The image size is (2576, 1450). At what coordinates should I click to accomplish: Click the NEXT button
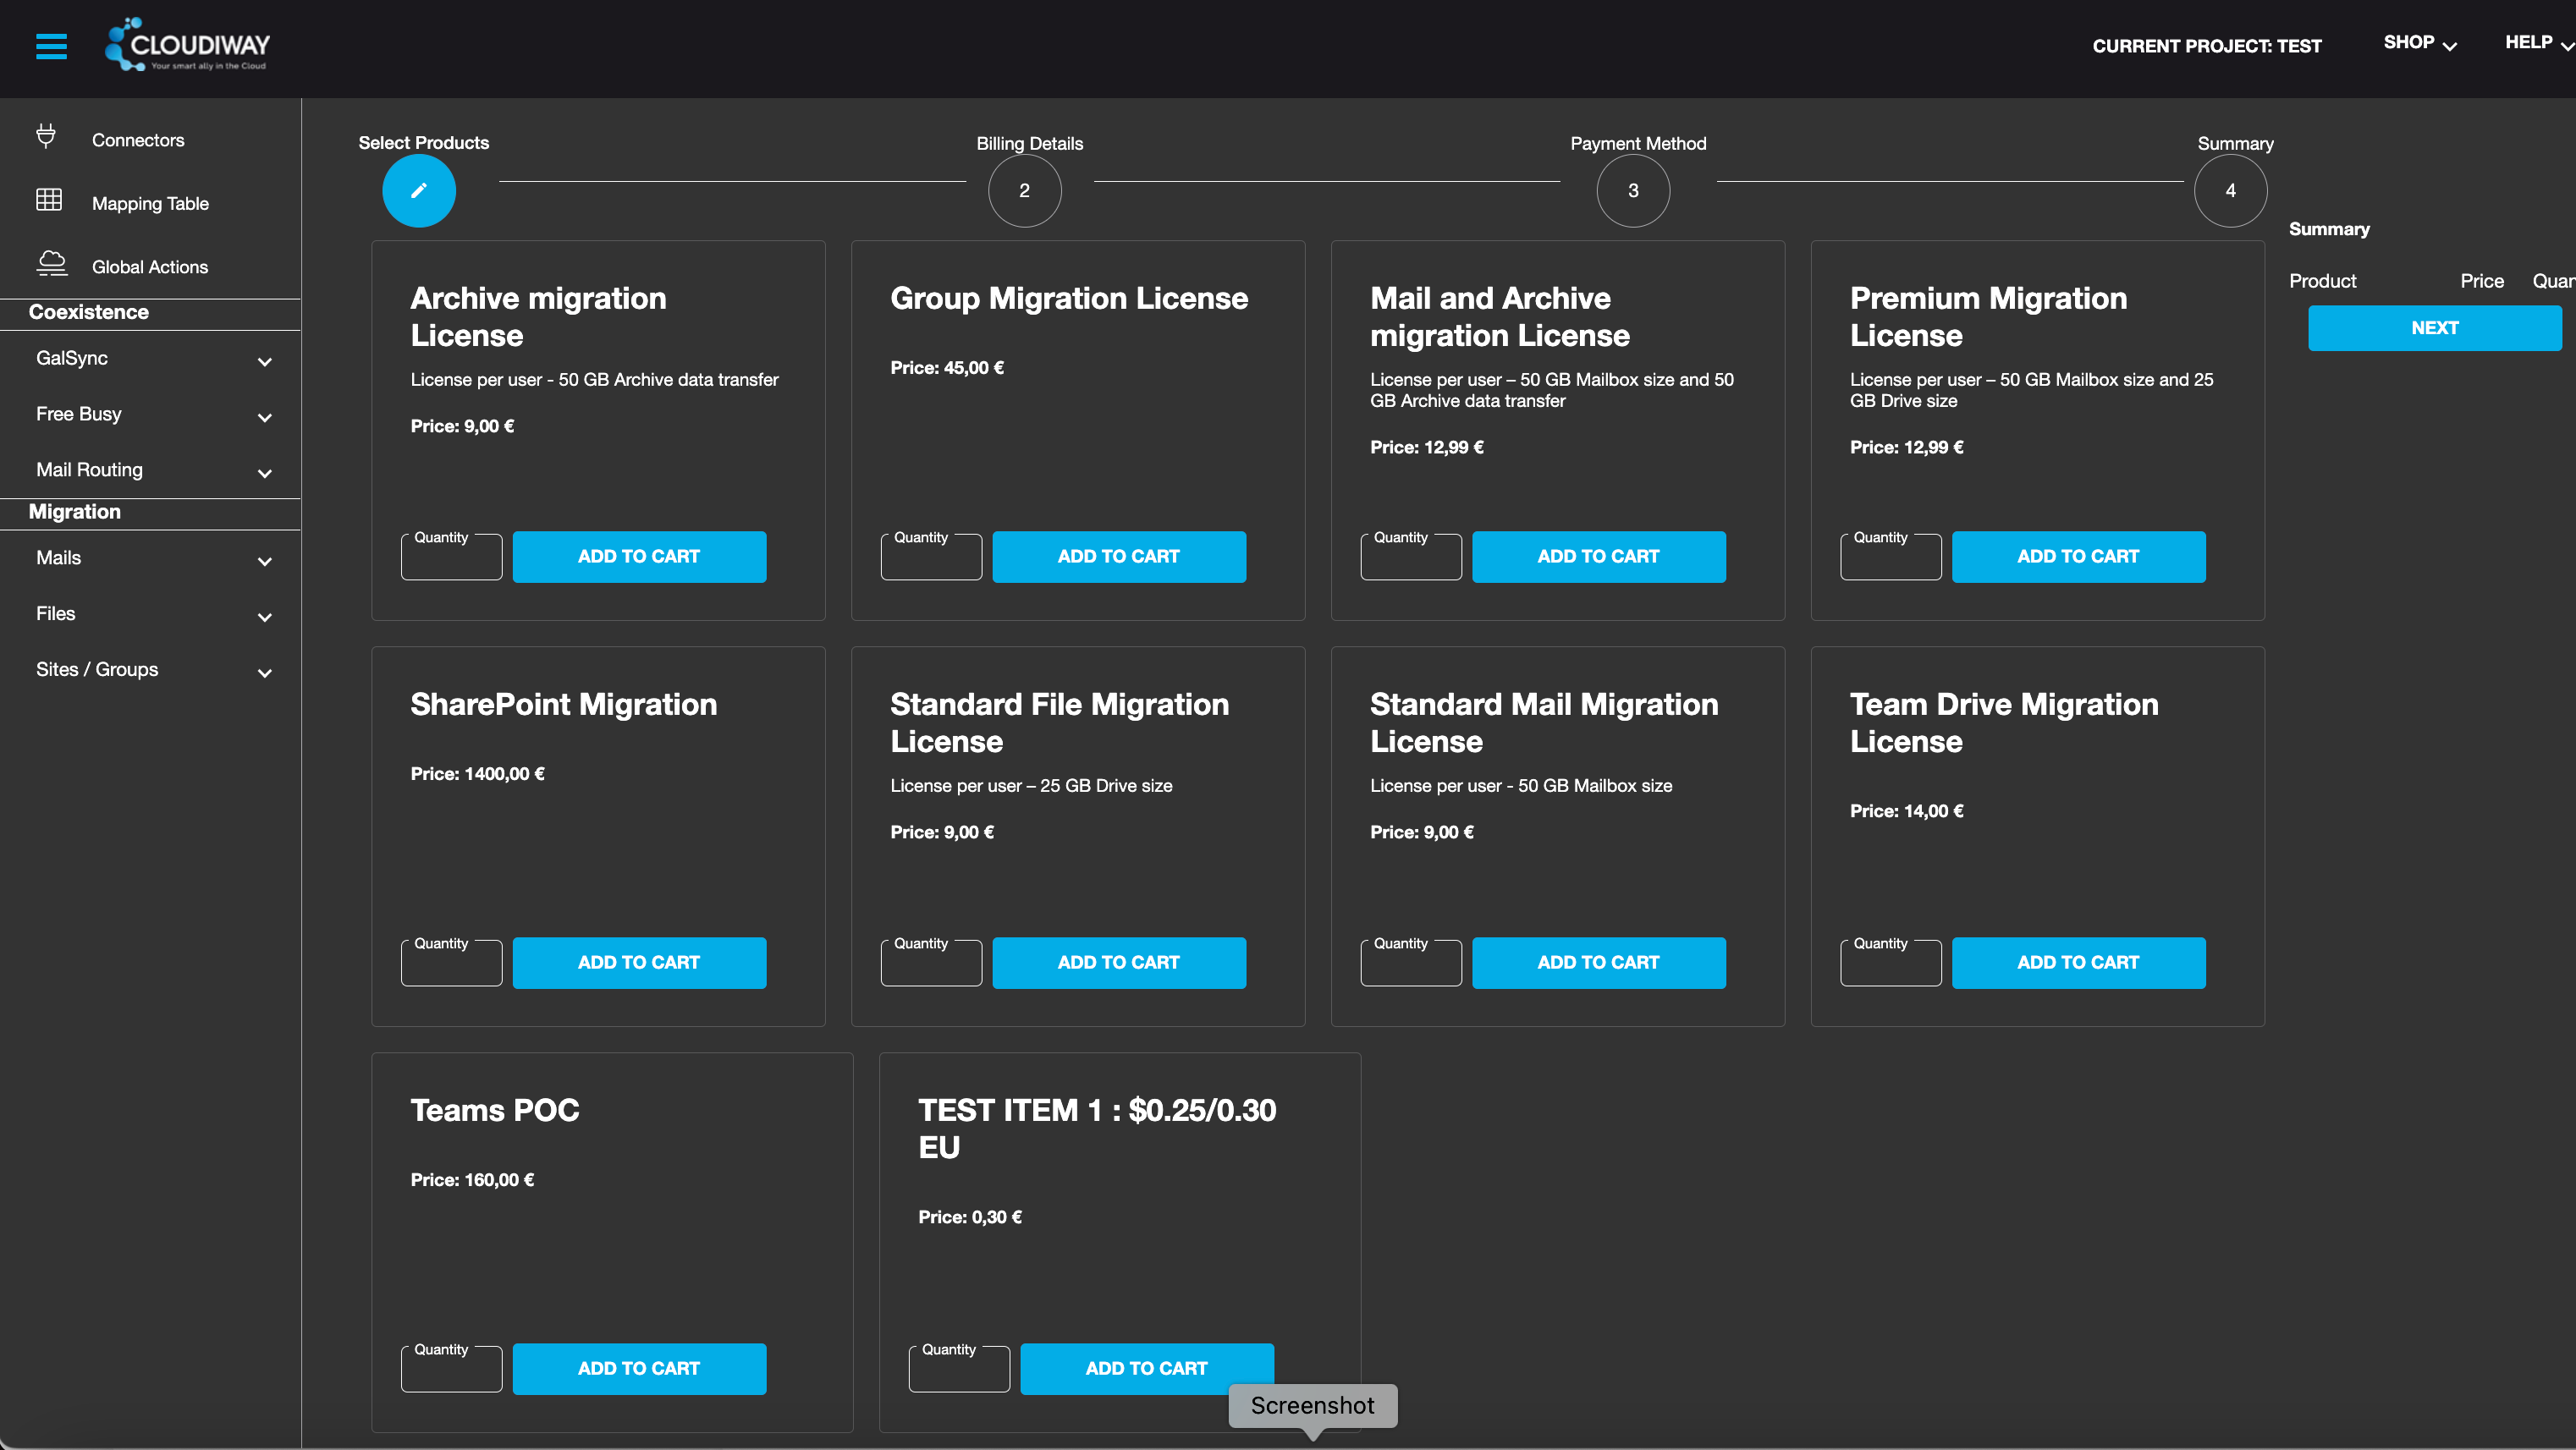pos(2434,328)
